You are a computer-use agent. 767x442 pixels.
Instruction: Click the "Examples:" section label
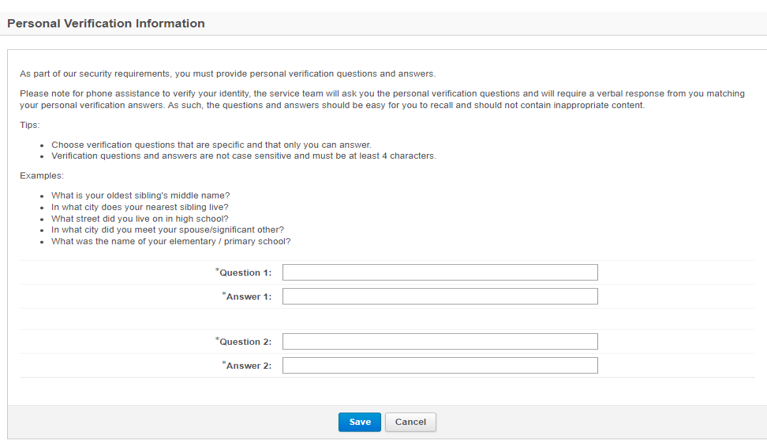click(41, 175)
